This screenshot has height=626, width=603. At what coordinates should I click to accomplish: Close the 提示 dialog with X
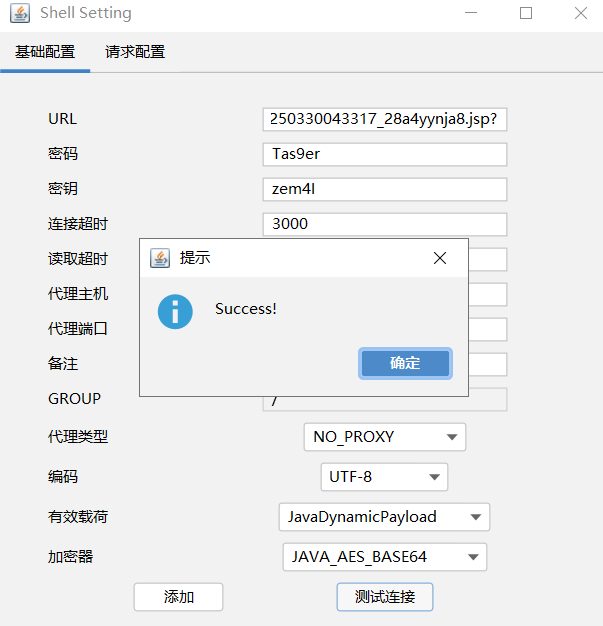[x=439, y=258]
